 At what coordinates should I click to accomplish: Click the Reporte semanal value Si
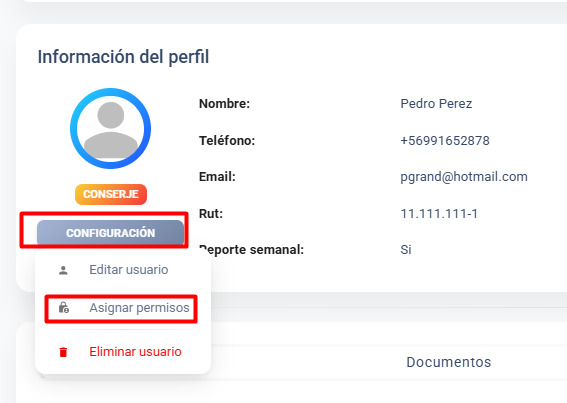pyautogui.click(x=406, y=250)
